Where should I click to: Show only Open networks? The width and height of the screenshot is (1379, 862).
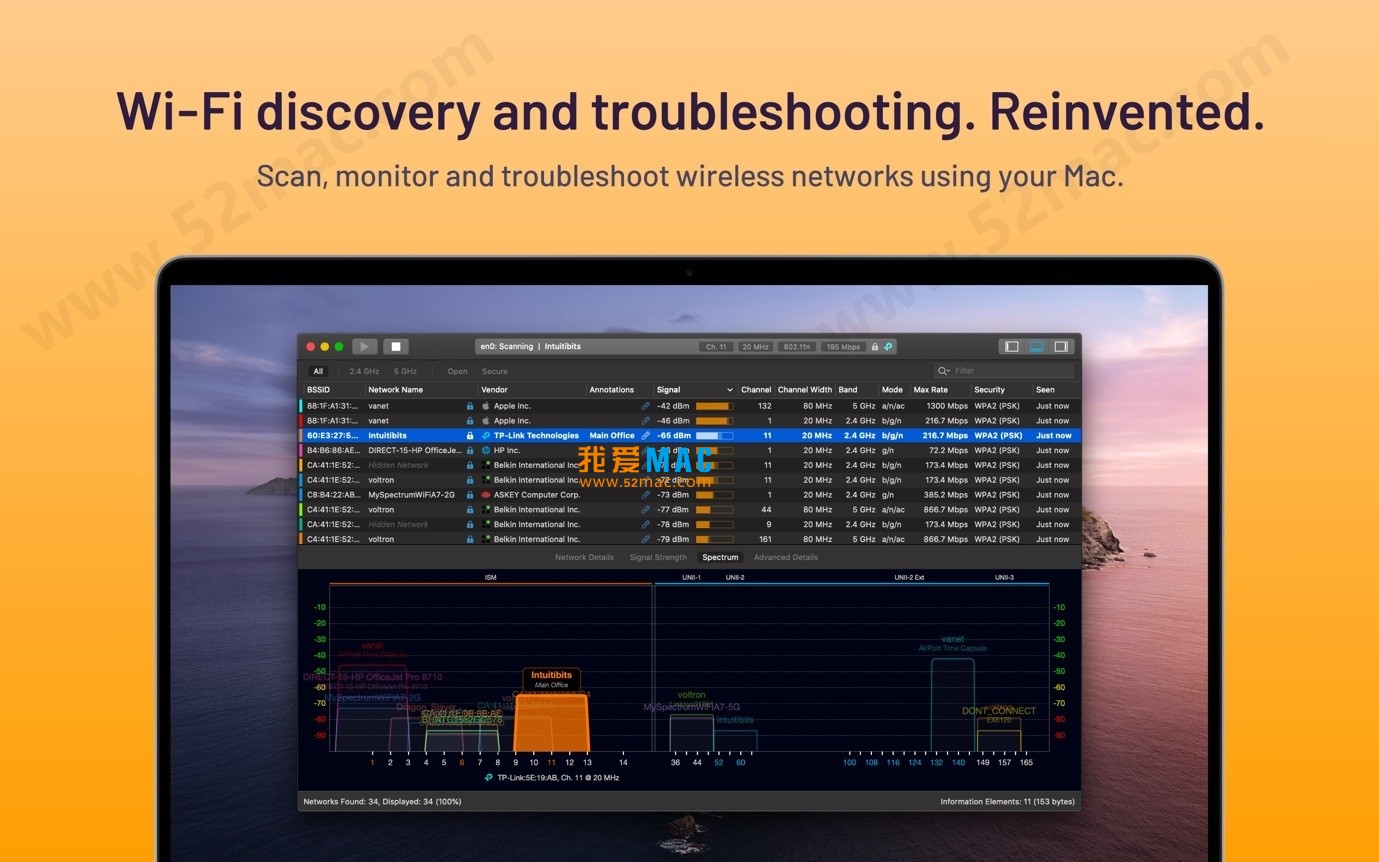pos(457,371)
